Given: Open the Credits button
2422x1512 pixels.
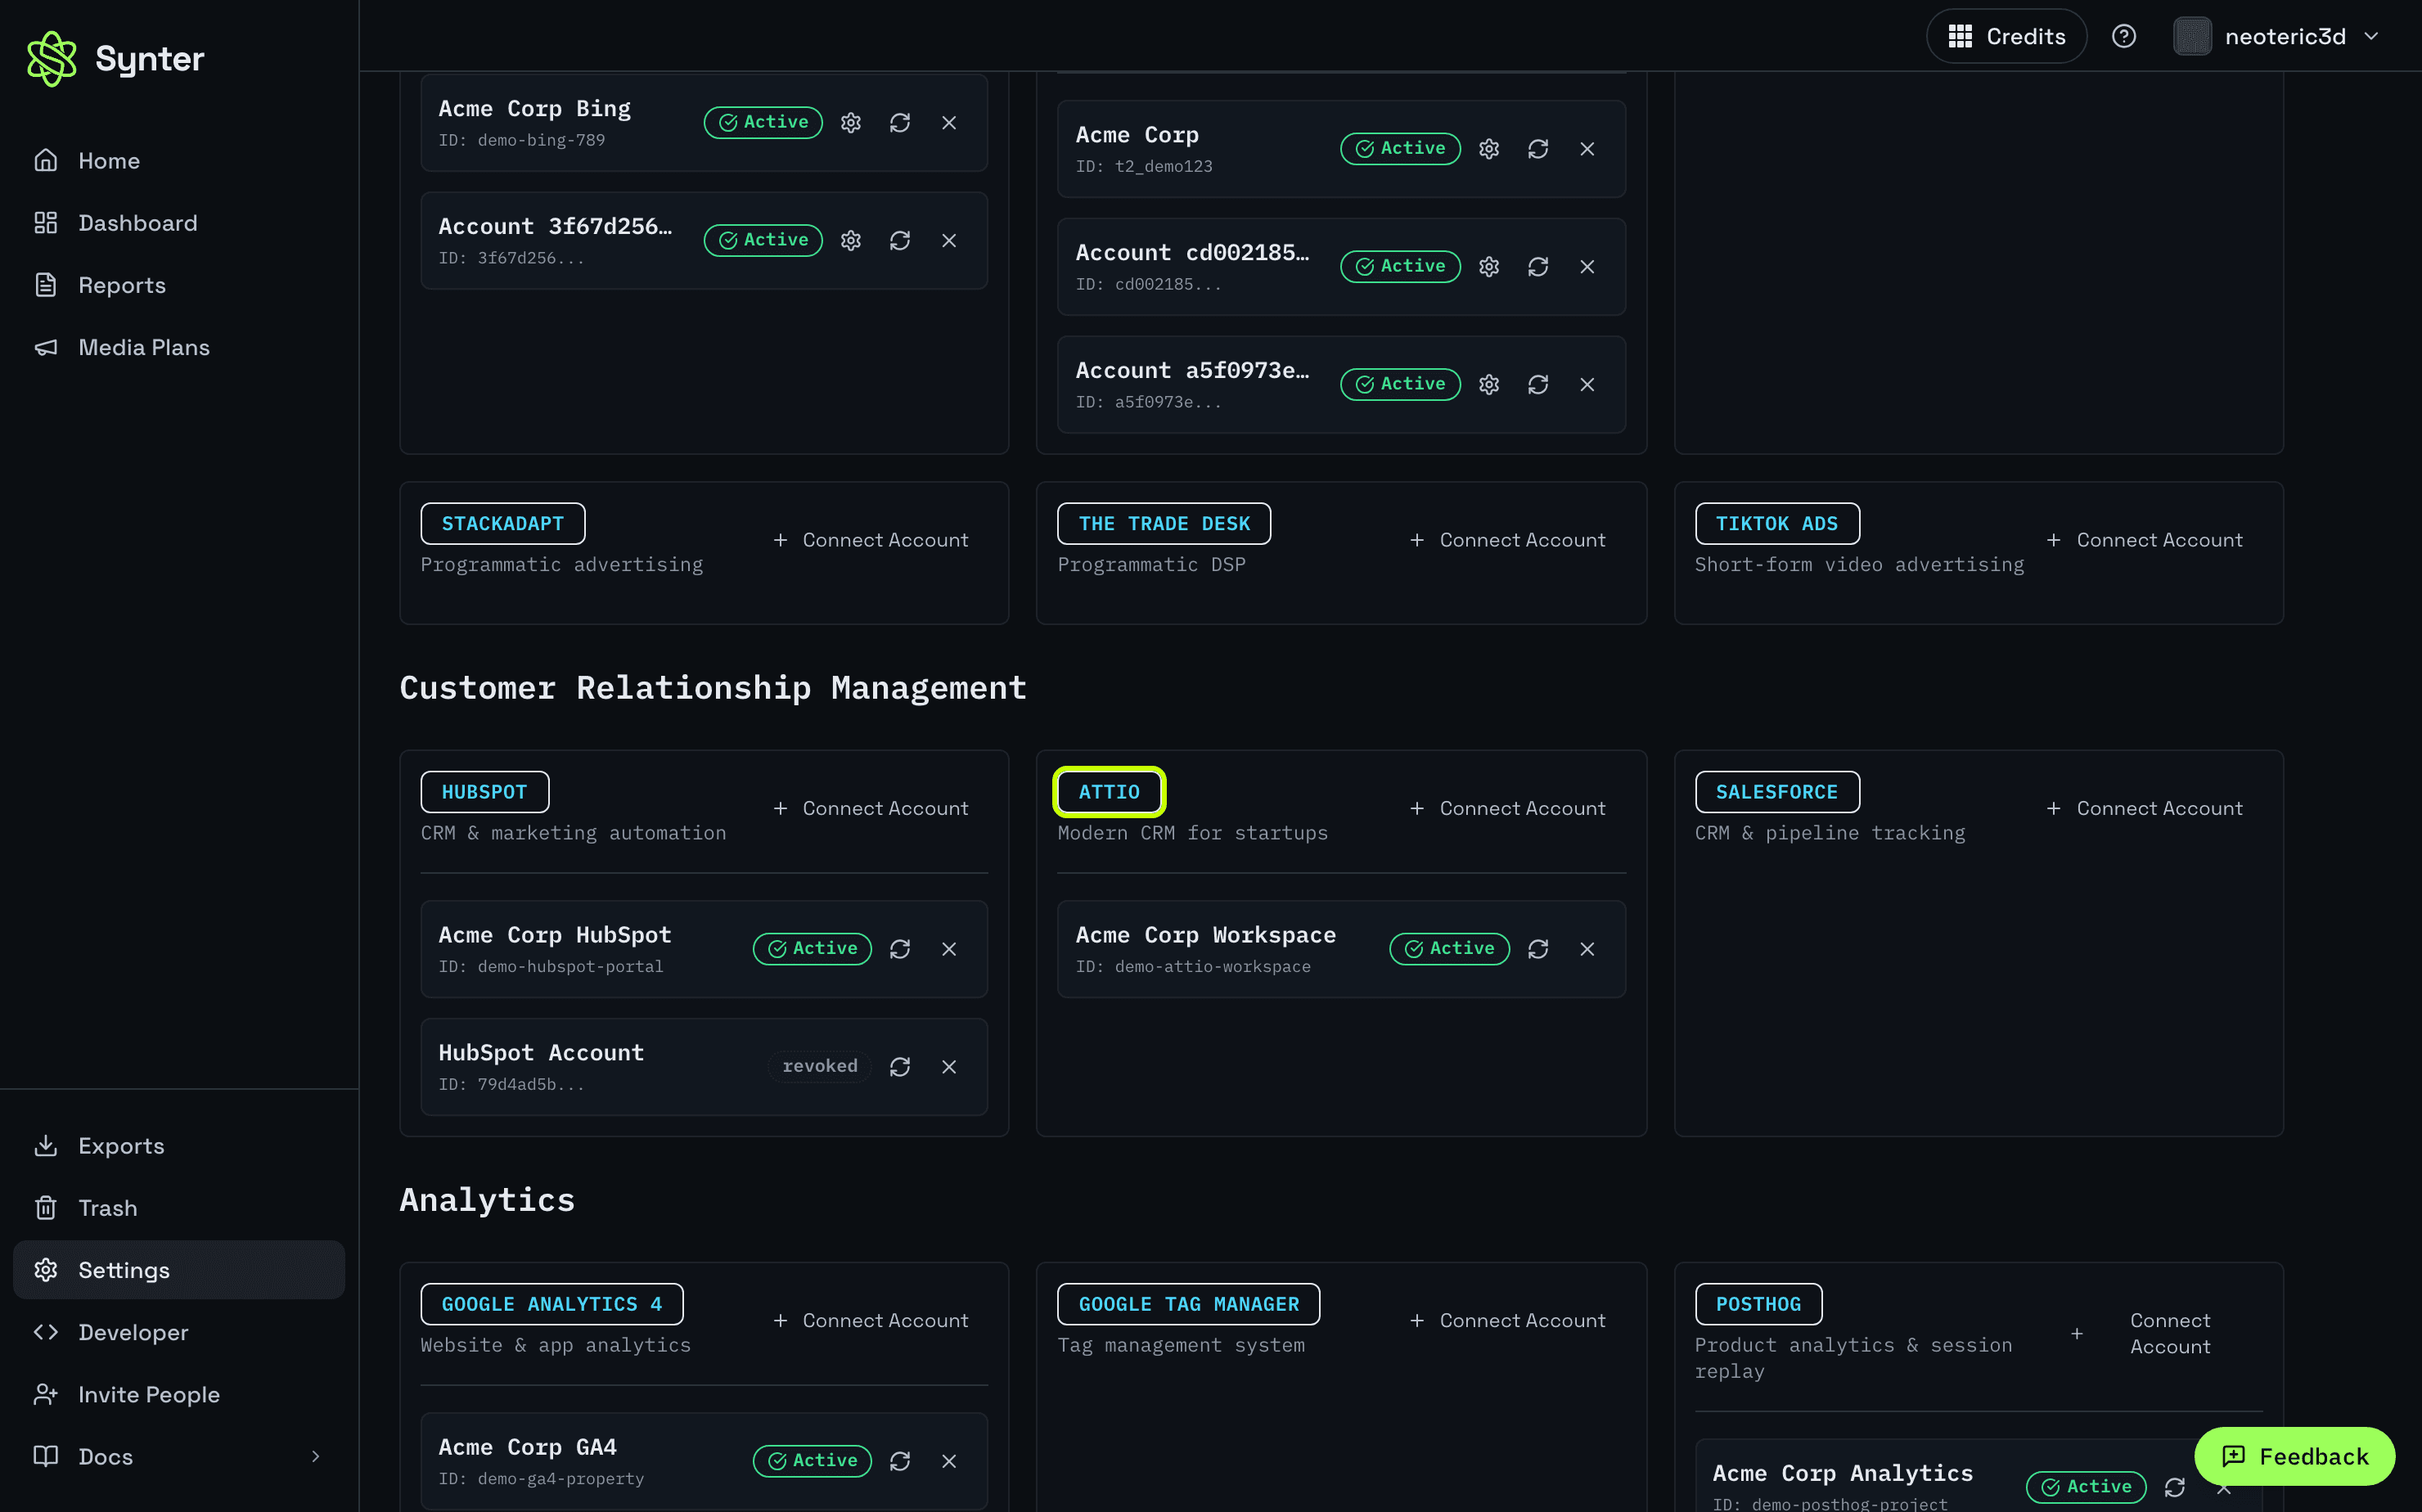Looking at the screenshot, I should point(2006,36).
